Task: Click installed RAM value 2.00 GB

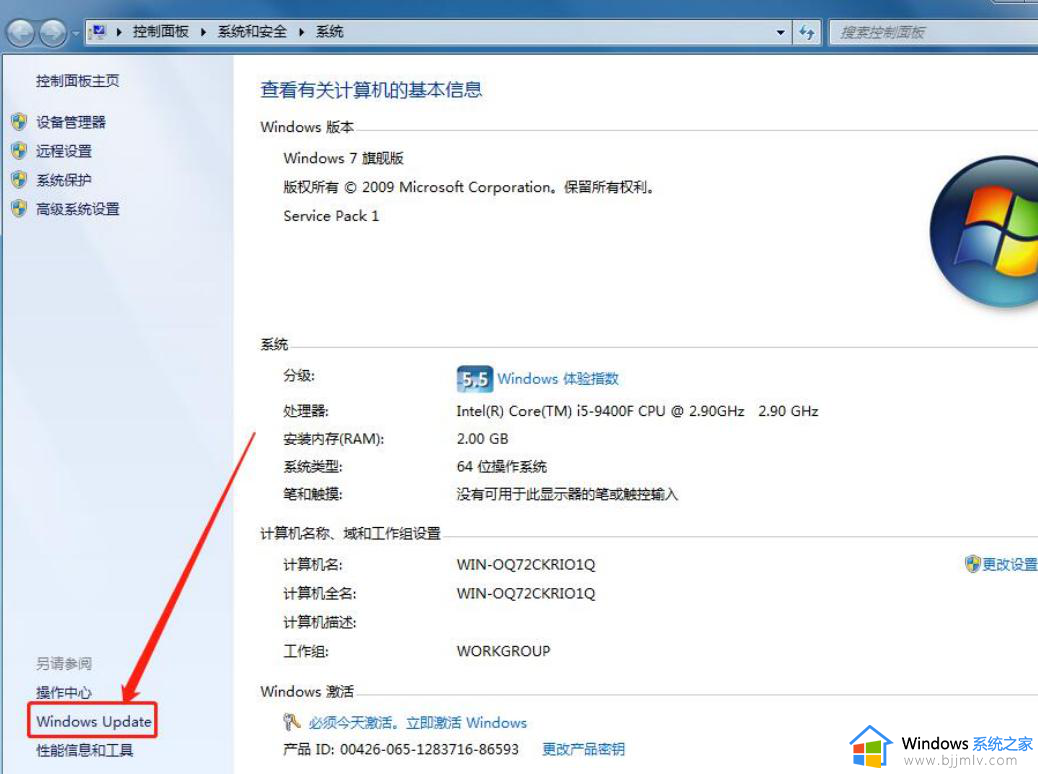Action: point(482,439)
